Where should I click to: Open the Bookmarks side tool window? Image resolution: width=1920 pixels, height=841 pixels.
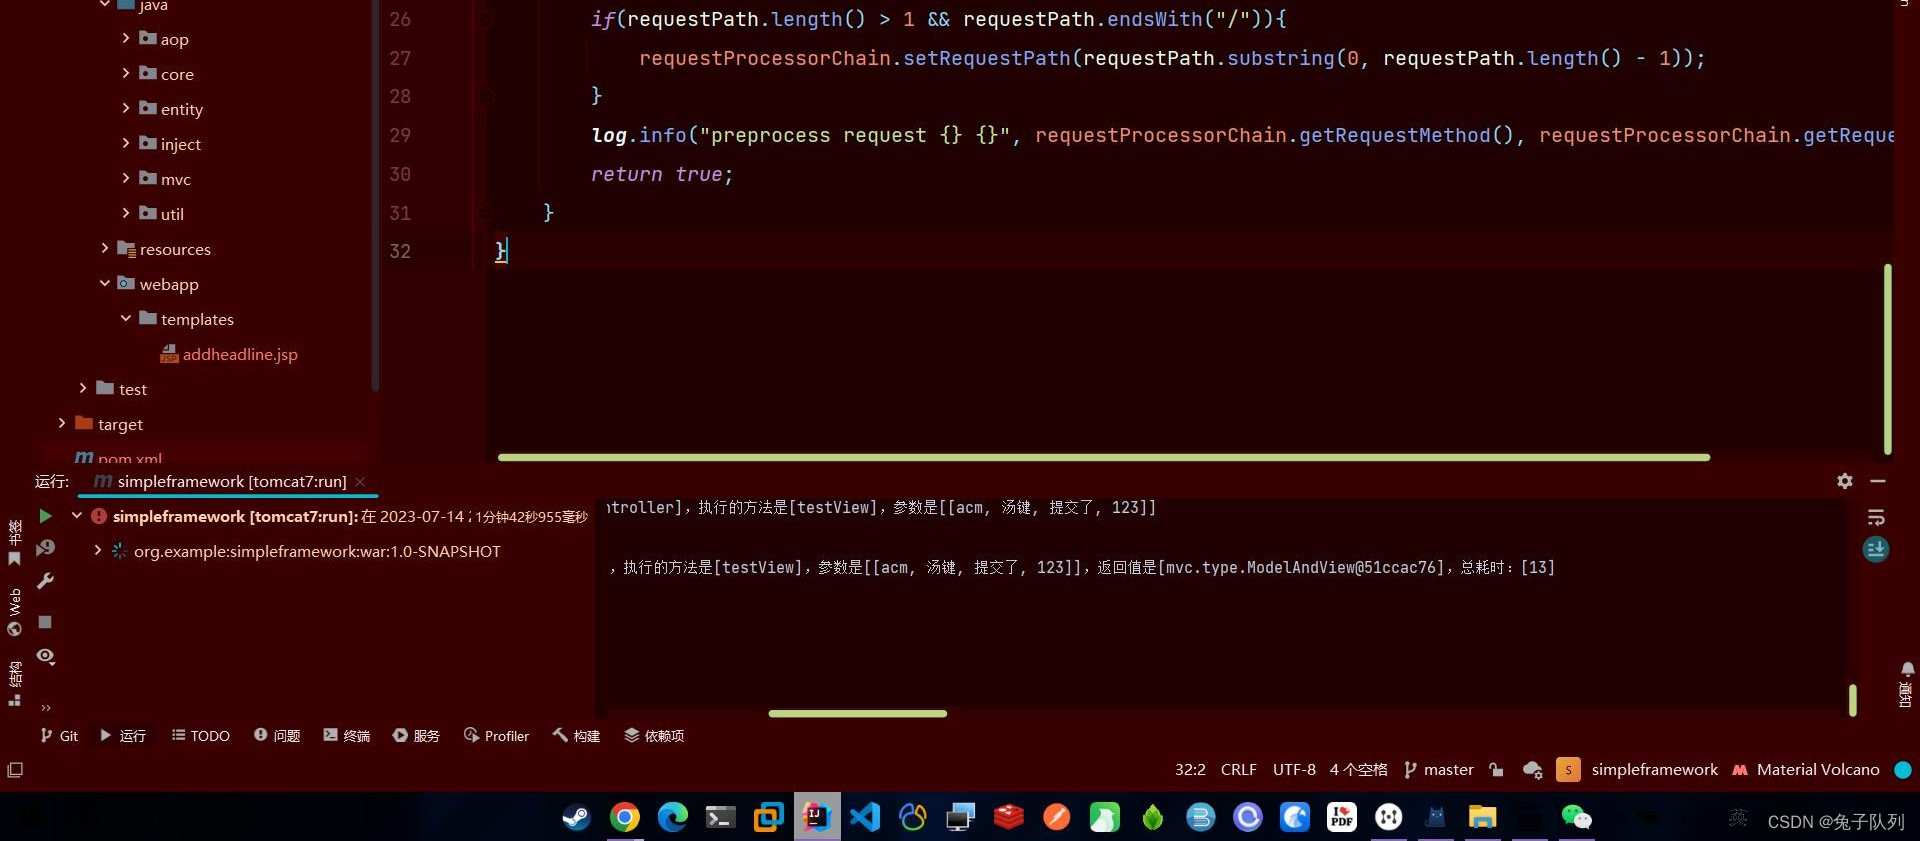pyautogui.click(x=14, y=543)
